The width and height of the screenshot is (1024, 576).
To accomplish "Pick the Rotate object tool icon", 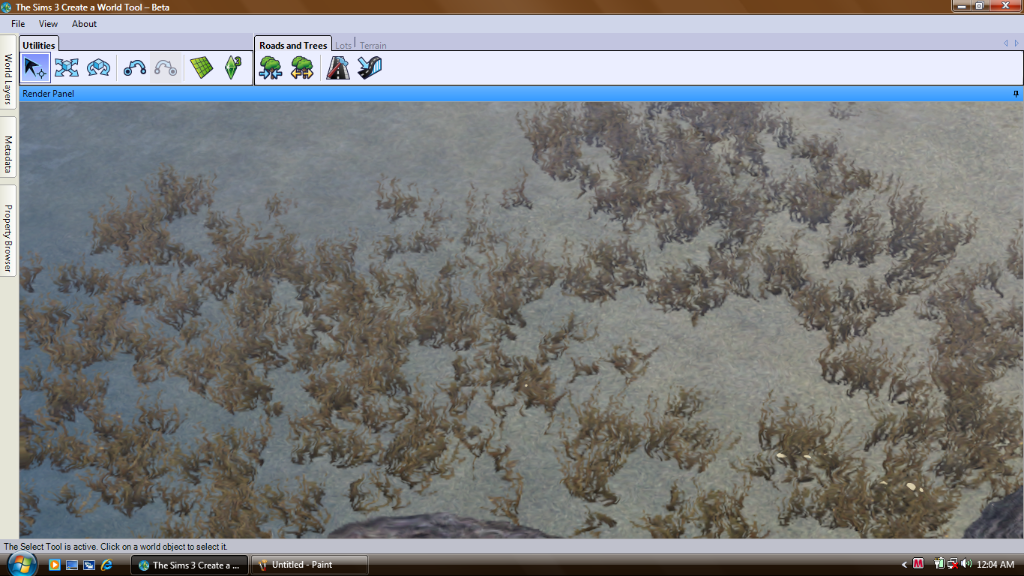I will coord(99,68).
